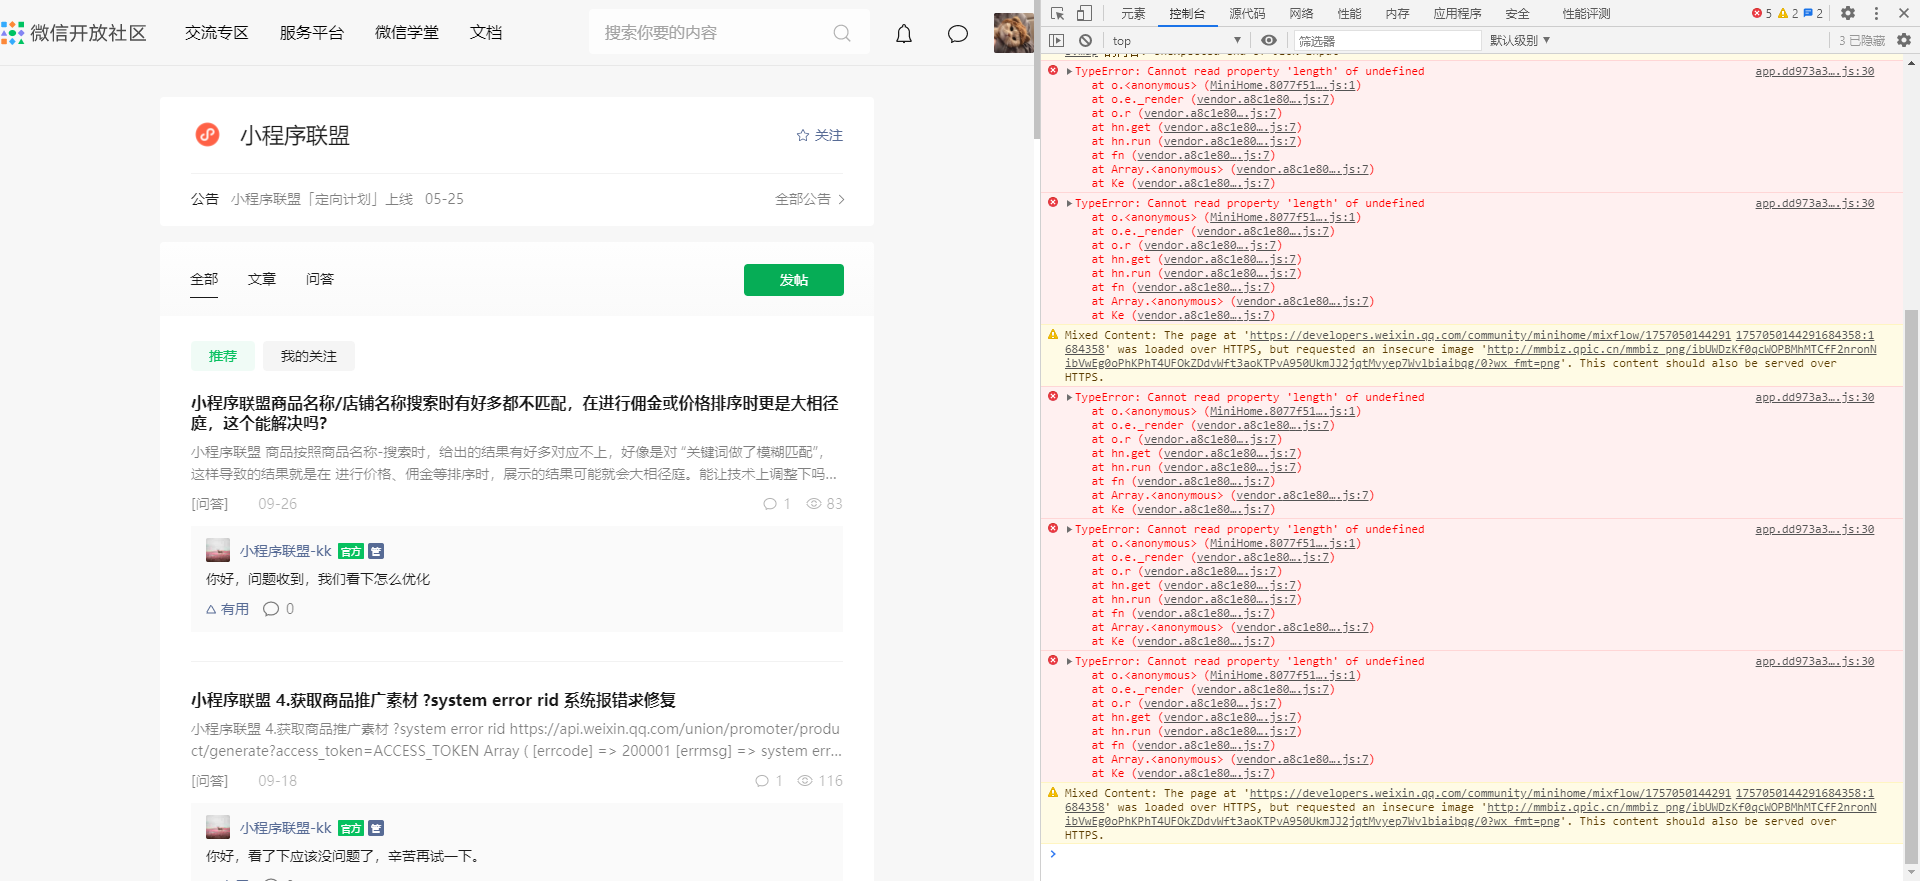Viewport: 1920px width, 881px height.
Task: Follow 小程序联盟 with the star 关注 button
Action: pyautogui.click(x=820, y=135)
